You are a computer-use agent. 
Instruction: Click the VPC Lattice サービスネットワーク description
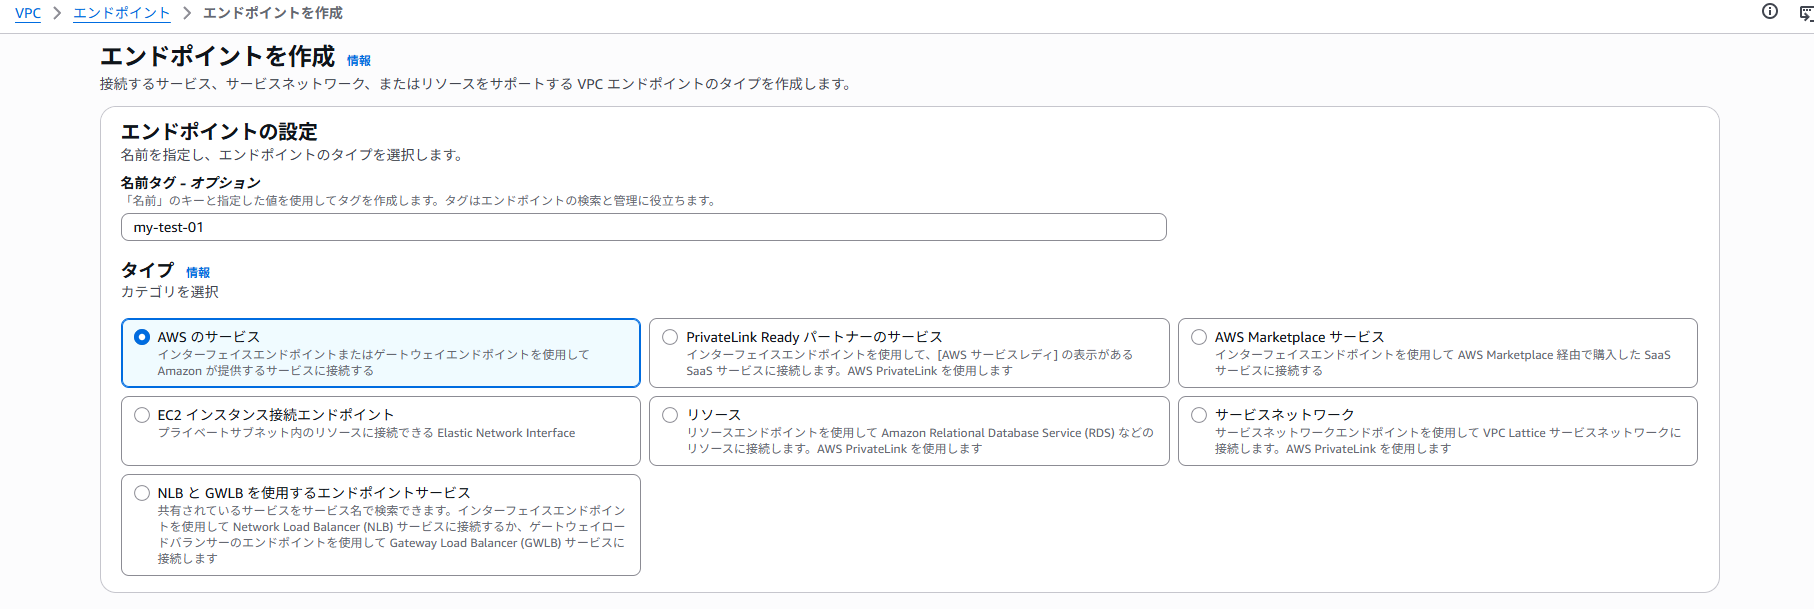point(1448,441)
